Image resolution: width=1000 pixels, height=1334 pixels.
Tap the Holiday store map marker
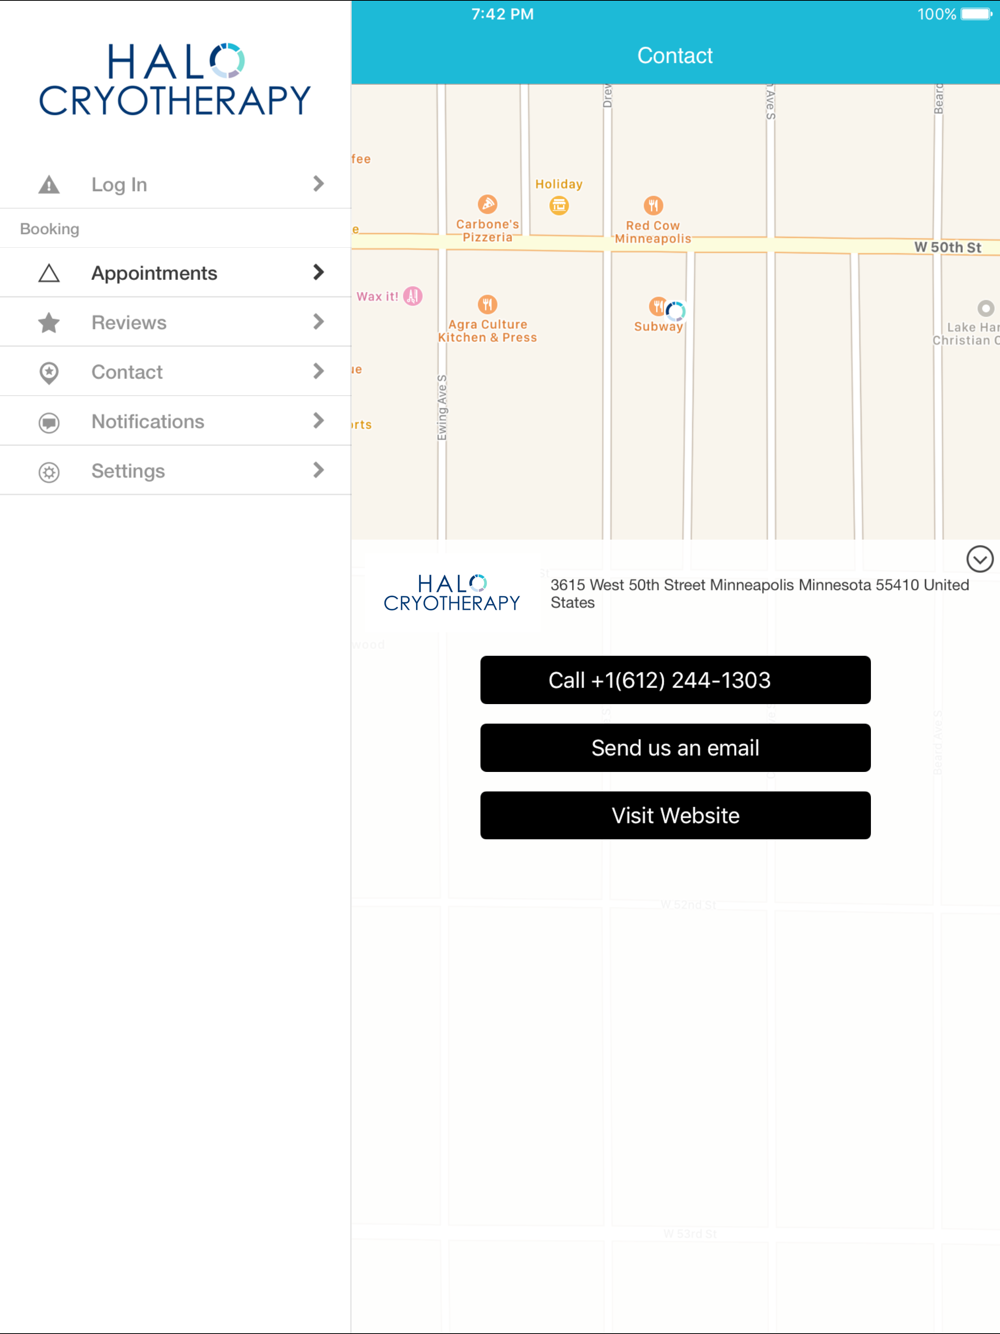click(x=559, y=205)
